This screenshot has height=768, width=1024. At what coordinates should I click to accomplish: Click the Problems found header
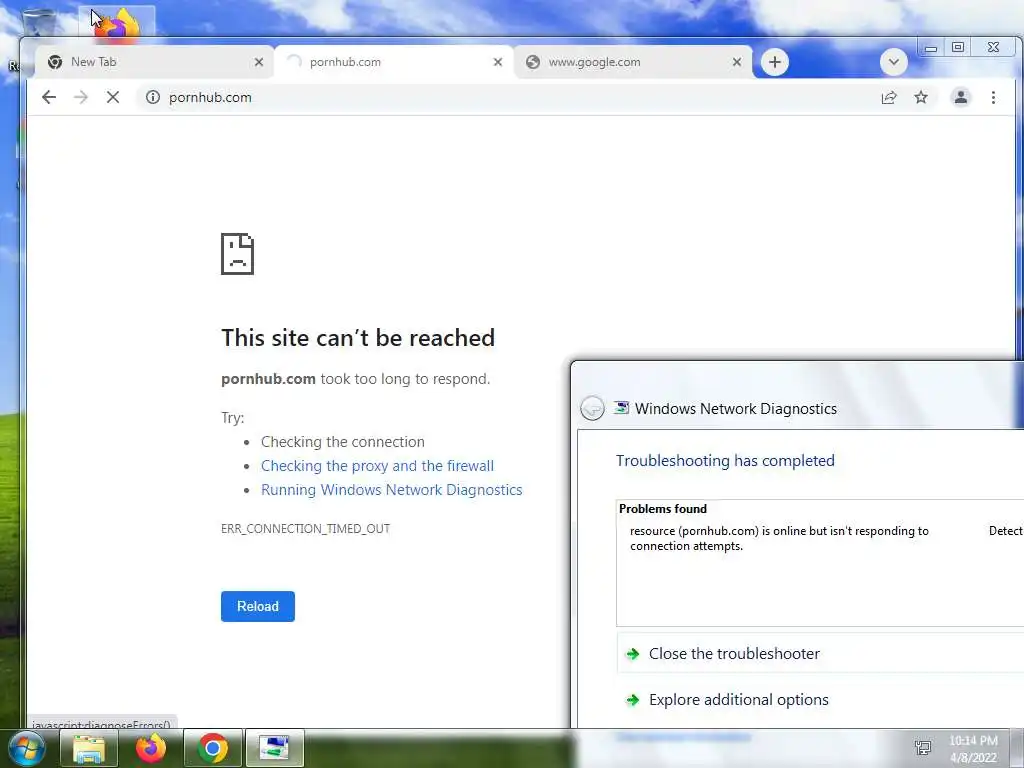pos(663,509)
